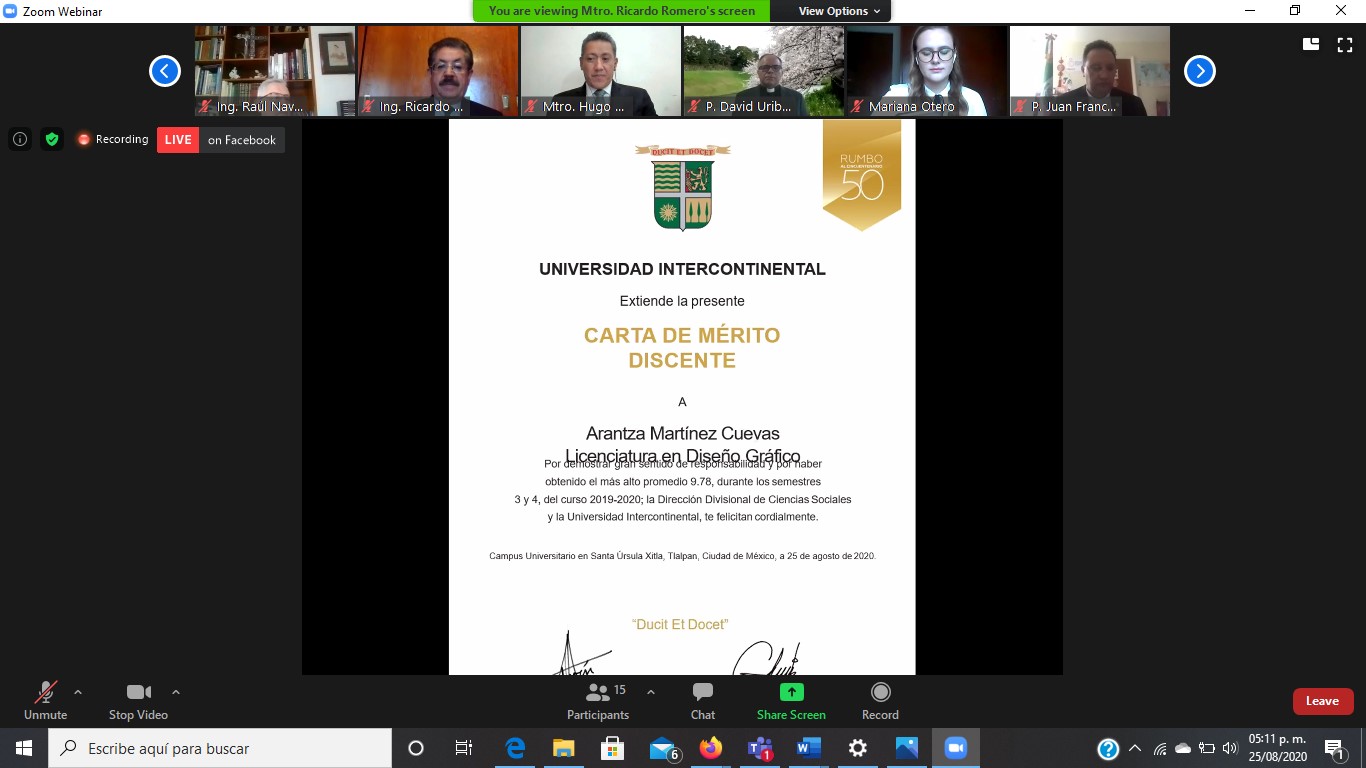The height and width of the screenshot is (768, 1366).
Task: Expand participants options arrow
Action: coord(651,692)
